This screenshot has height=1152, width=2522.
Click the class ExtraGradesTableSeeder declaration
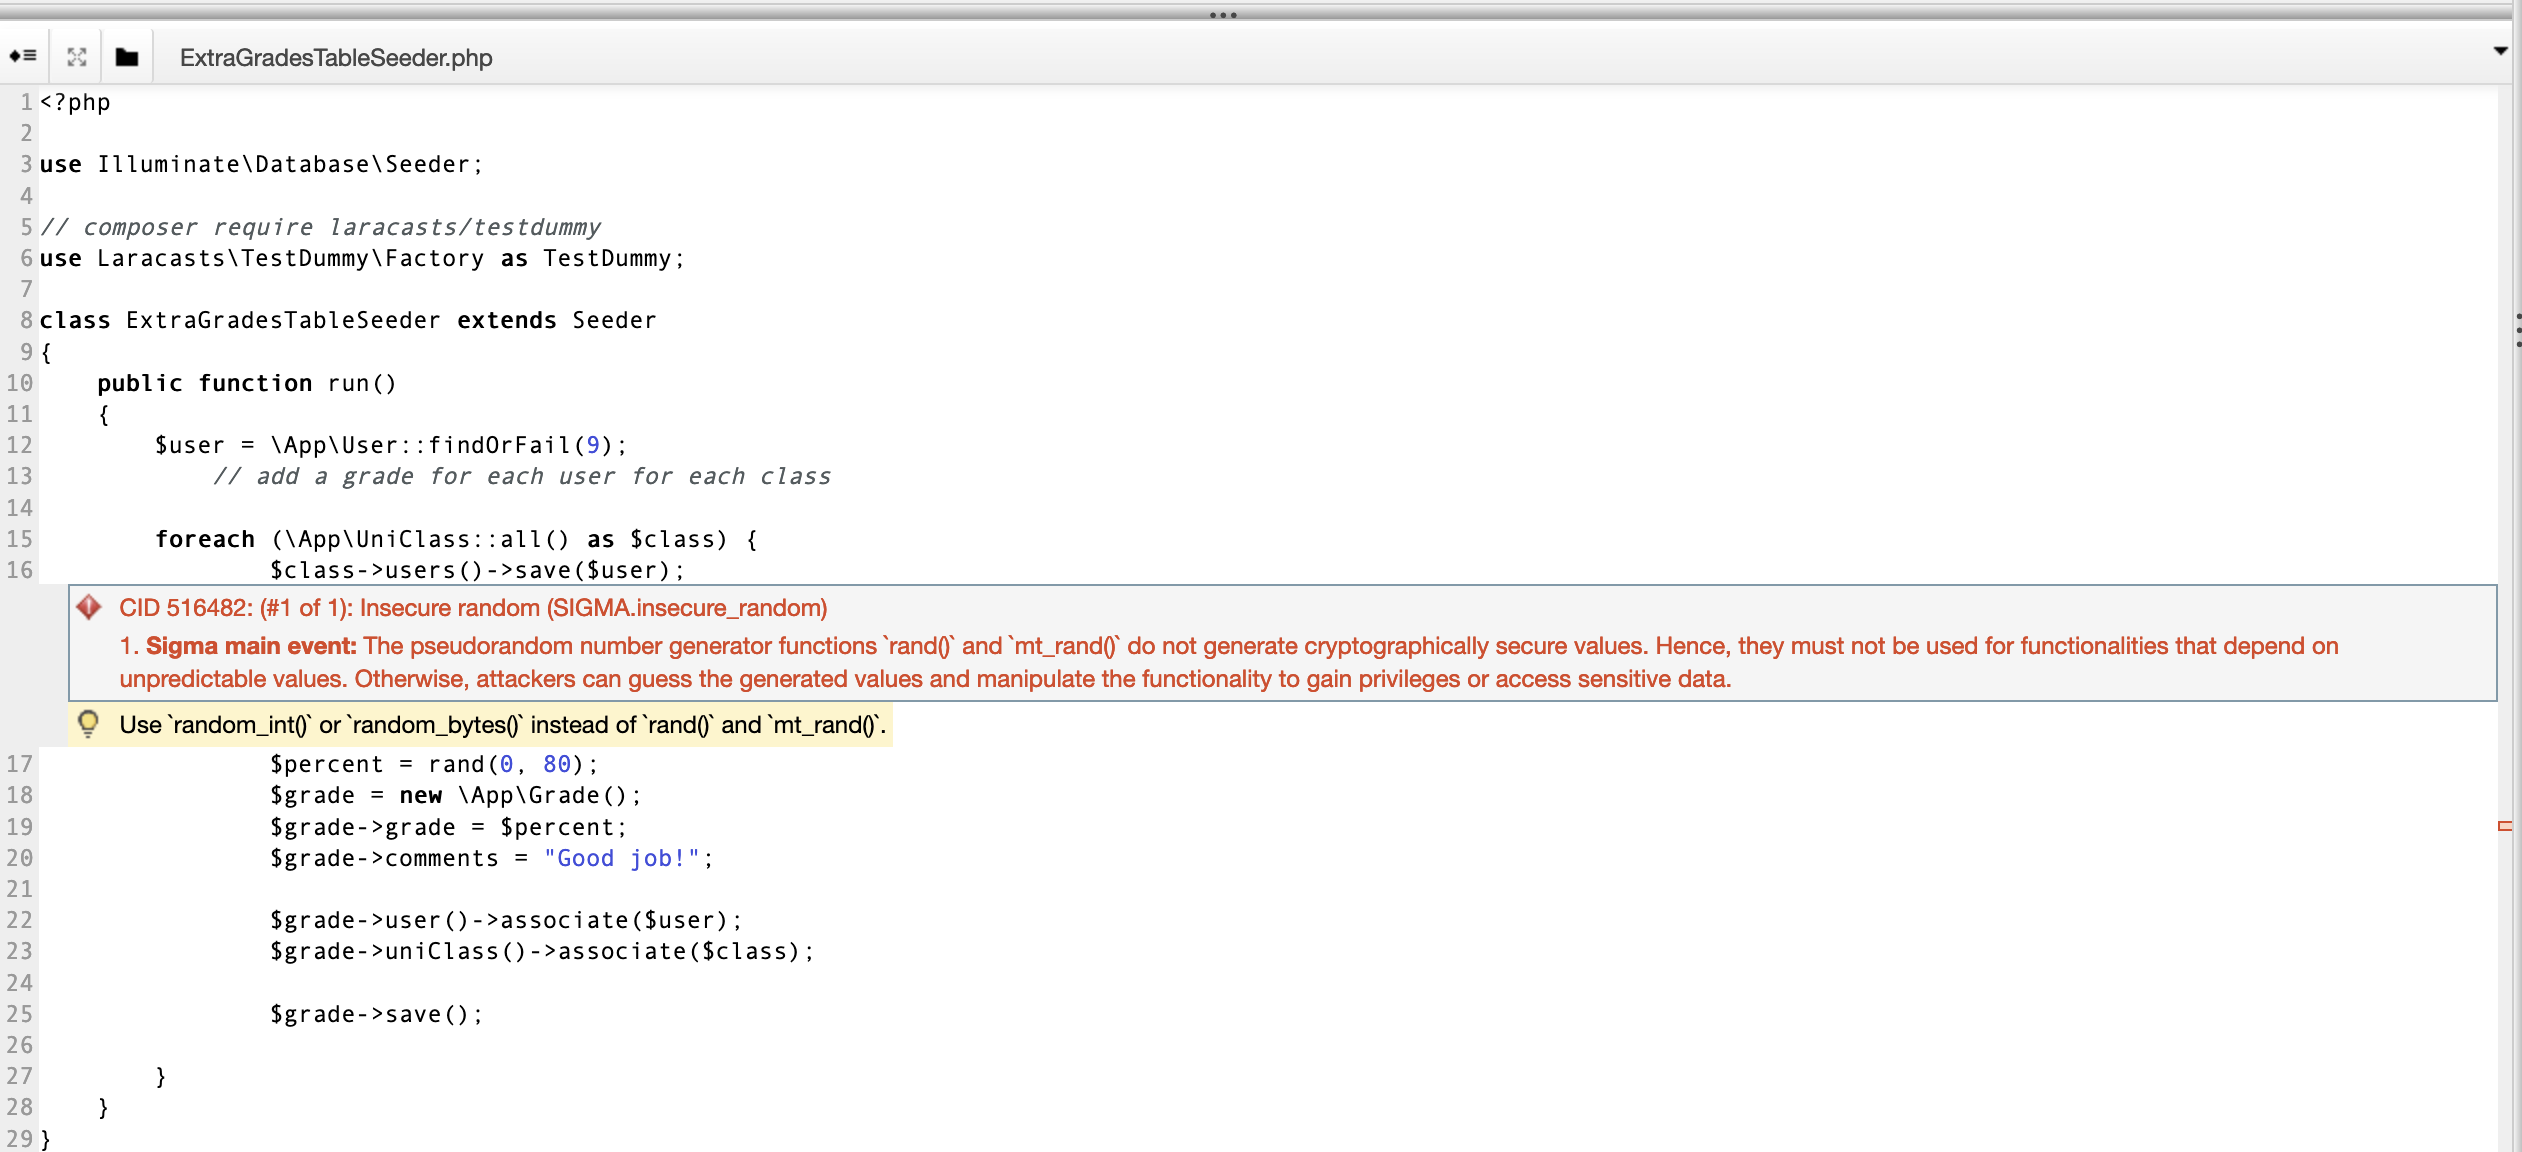tap(348, 320)
